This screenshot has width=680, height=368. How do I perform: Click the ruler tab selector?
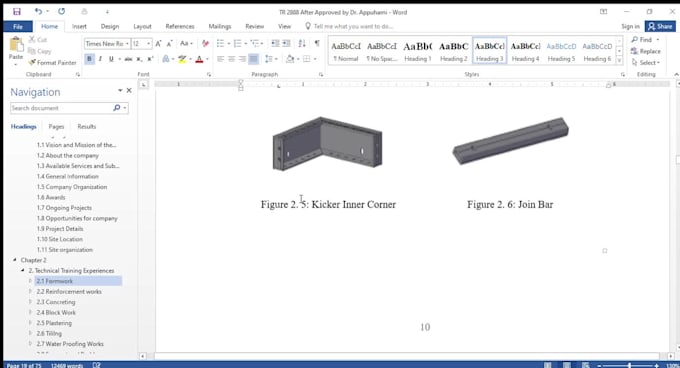tap(144, 85)
